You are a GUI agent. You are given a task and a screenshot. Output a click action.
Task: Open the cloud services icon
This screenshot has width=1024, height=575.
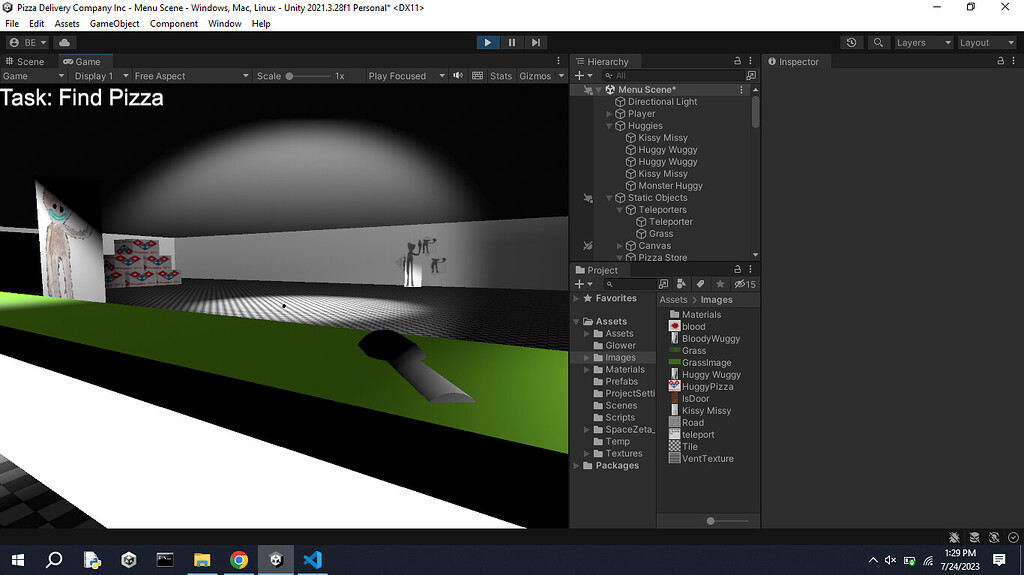coord(65,42)
